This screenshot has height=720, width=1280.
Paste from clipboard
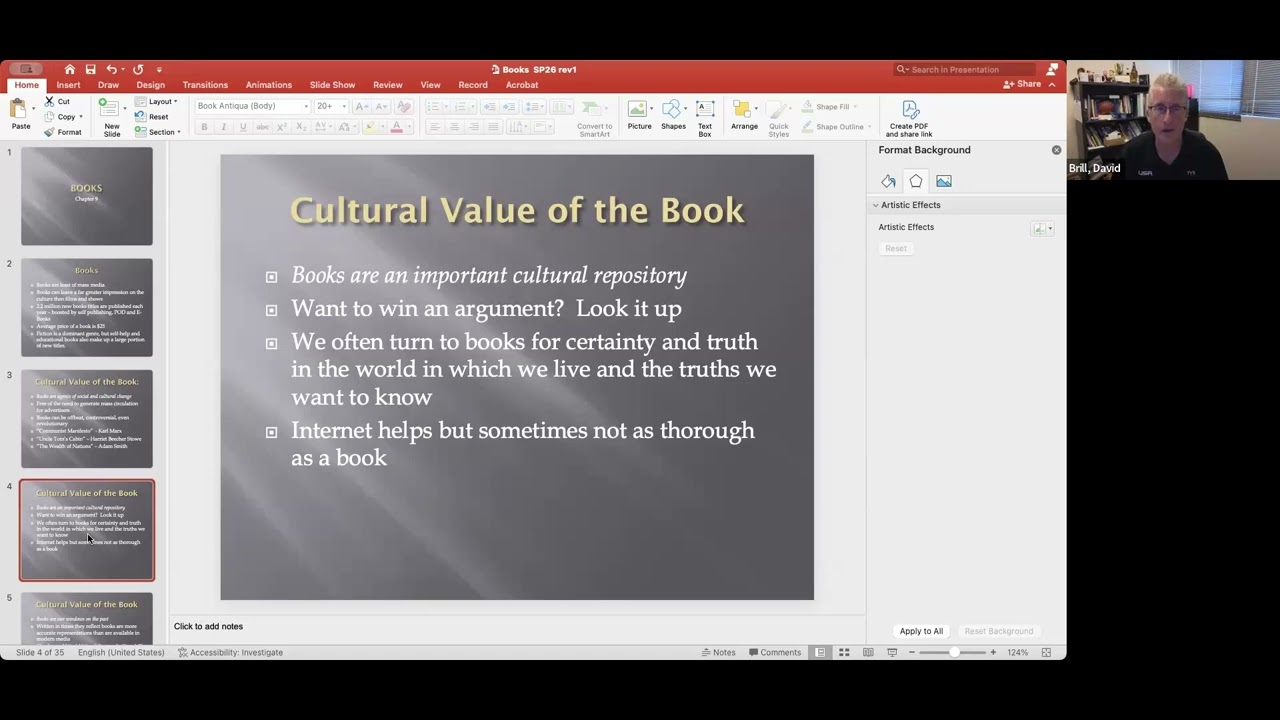coord(20,116)
